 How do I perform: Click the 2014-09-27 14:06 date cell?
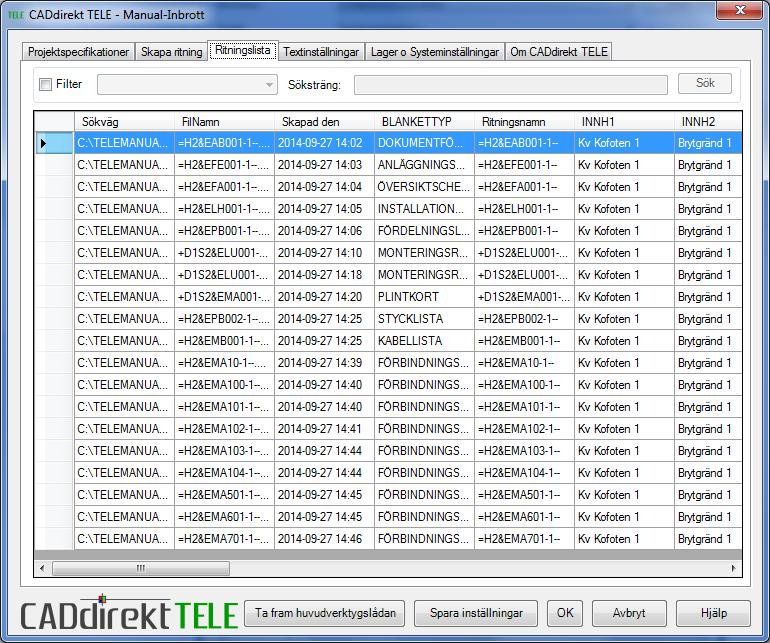324,231
